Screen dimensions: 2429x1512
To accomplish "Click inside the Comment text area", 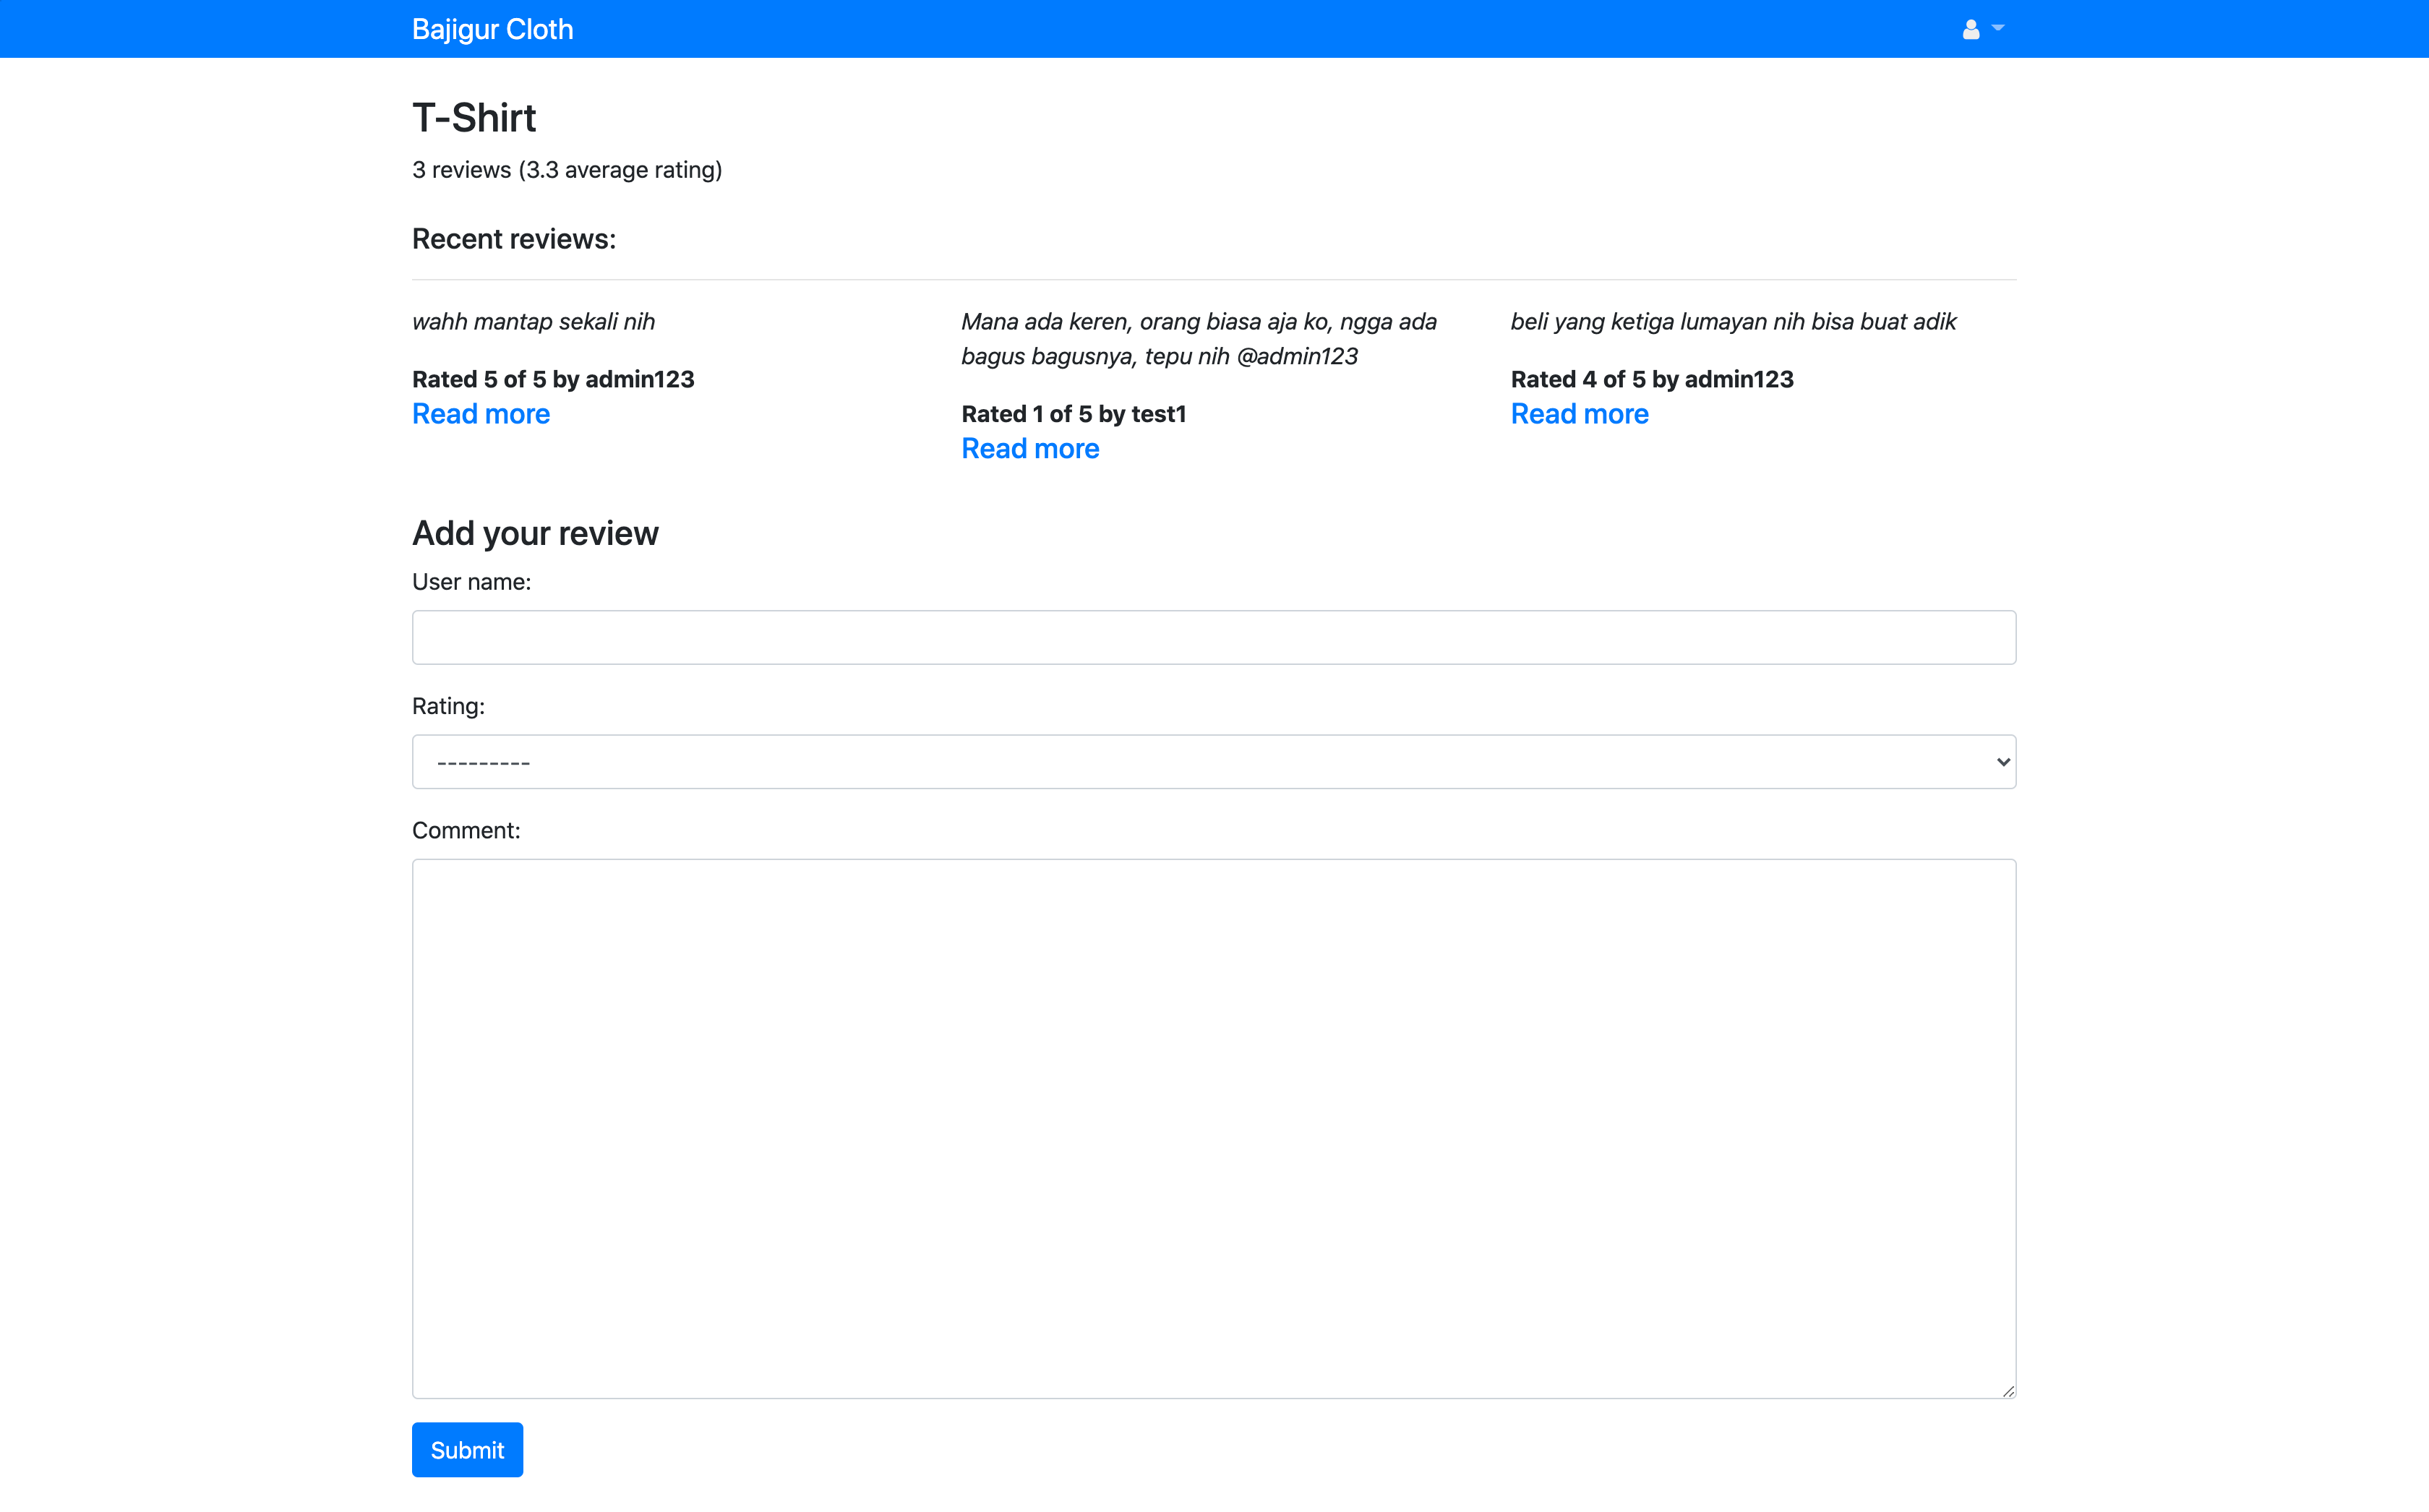I will 1213,1128.
